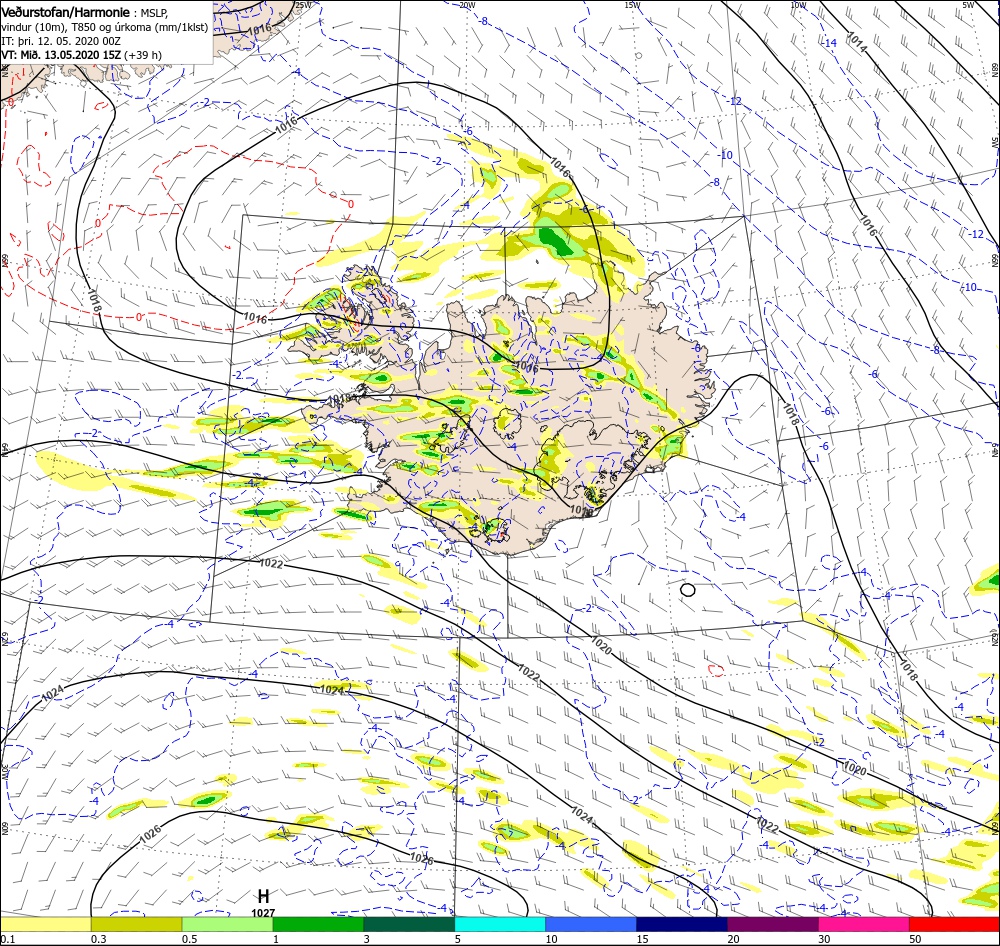This screenshot has width=1000, height=946.
Task: Click the purple 20–30 legend swatch
Action: 772,924
